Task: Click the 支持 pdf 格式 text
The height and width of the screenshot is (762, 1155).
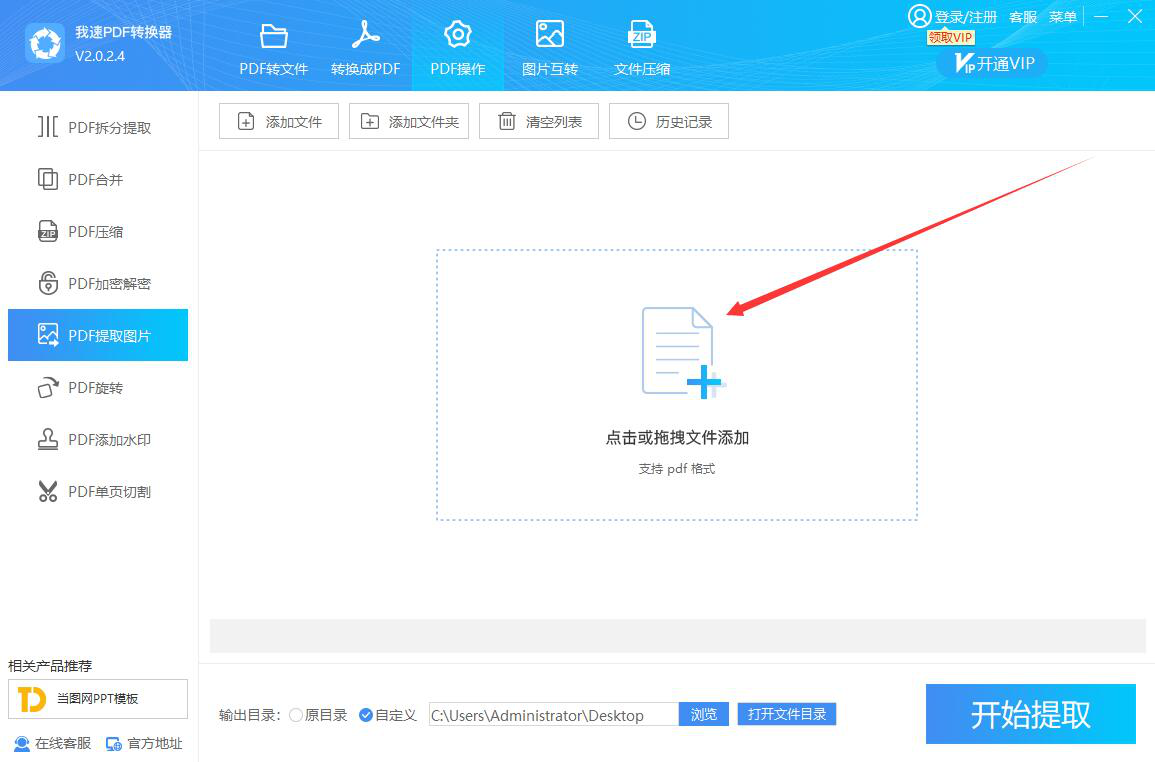Action: pos(677,469)
